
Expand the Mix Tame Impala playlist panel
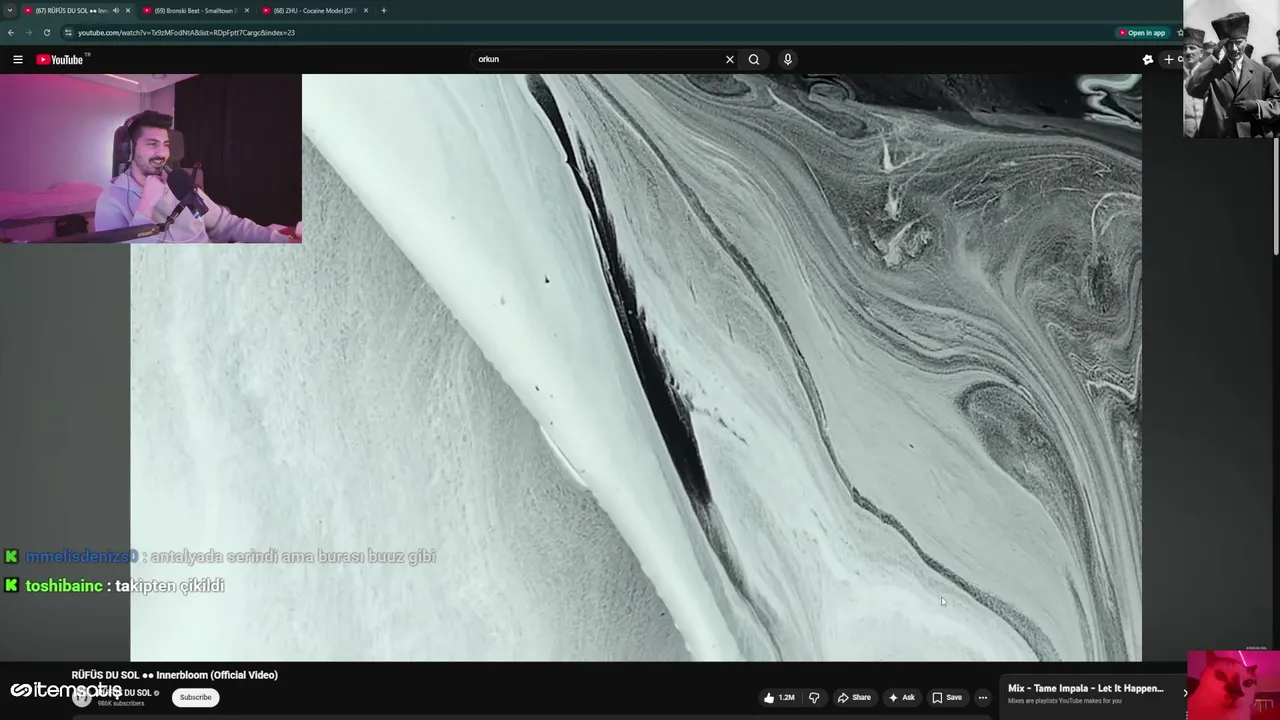(1185, 693)
